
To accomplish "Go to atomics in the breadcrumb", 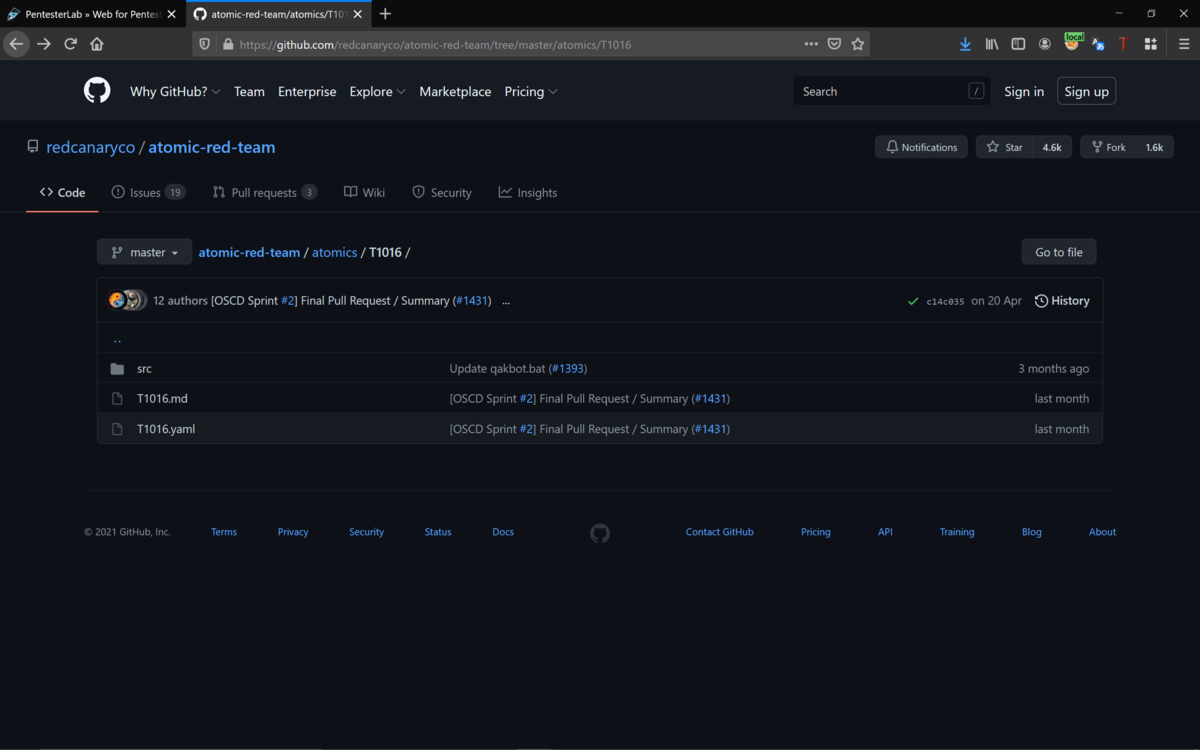I will tap(334, 252).
